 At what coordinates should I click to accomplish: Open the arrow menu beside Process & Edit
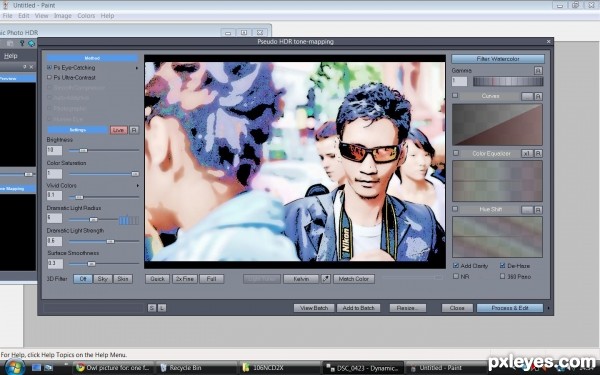coord(548,308)
